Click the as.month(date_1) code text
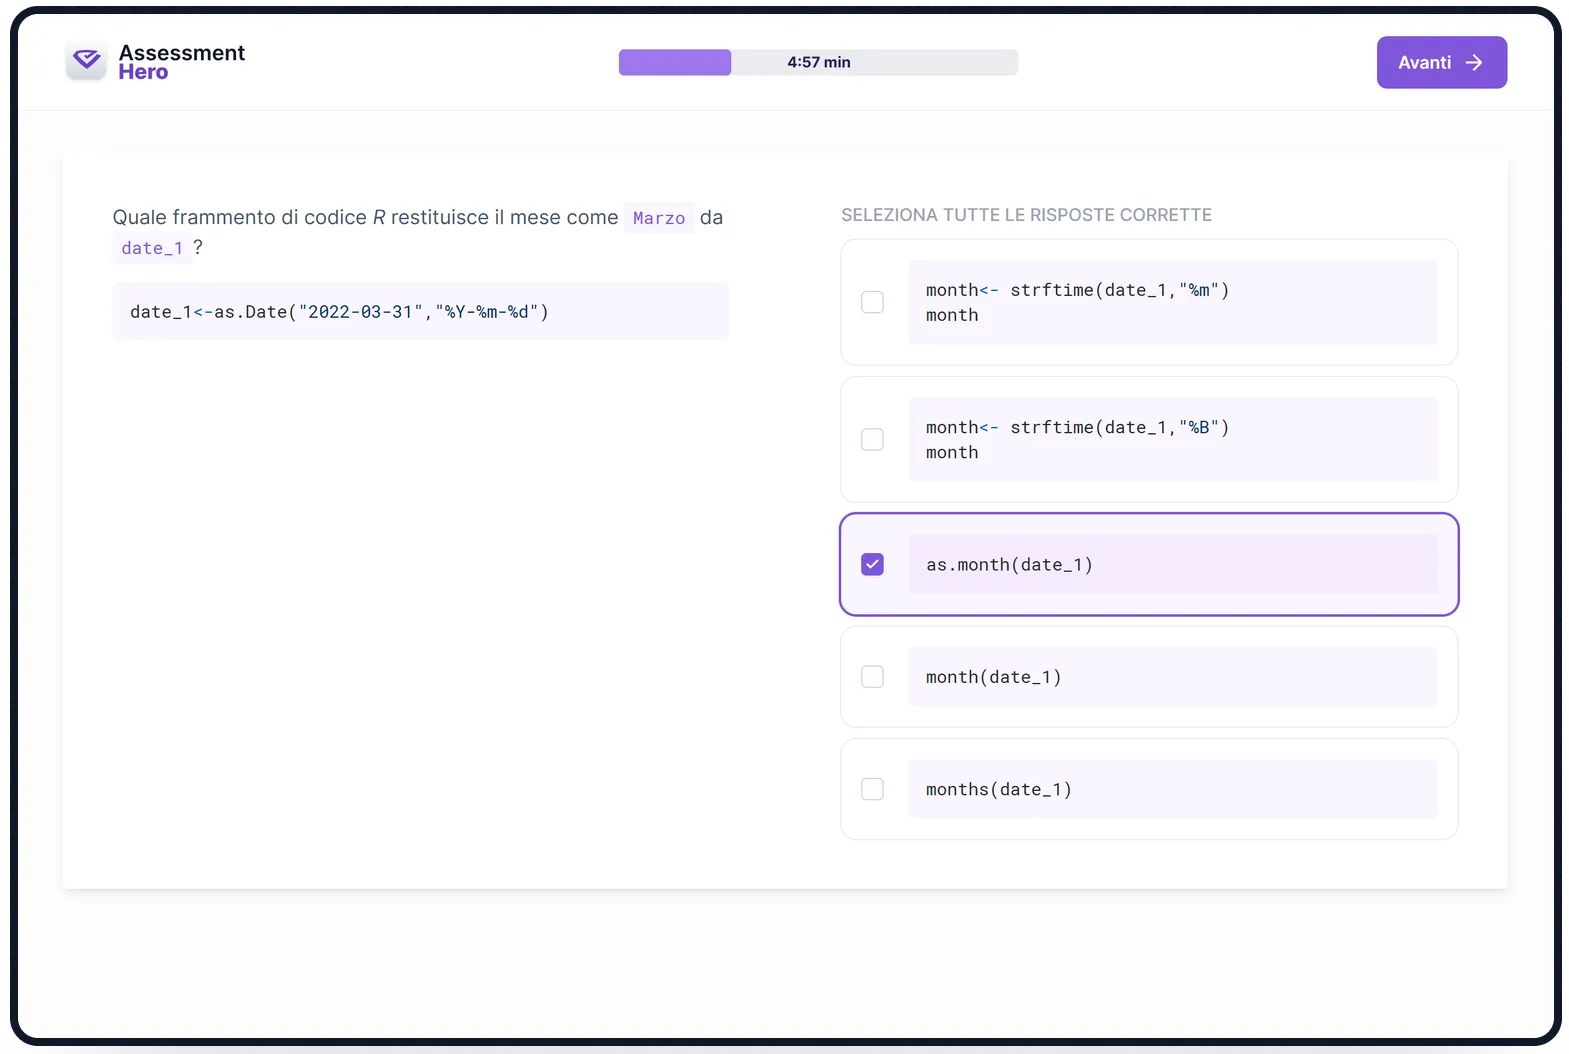The width and height of the screenshot is (1569, 1054). pos(1009,565)
